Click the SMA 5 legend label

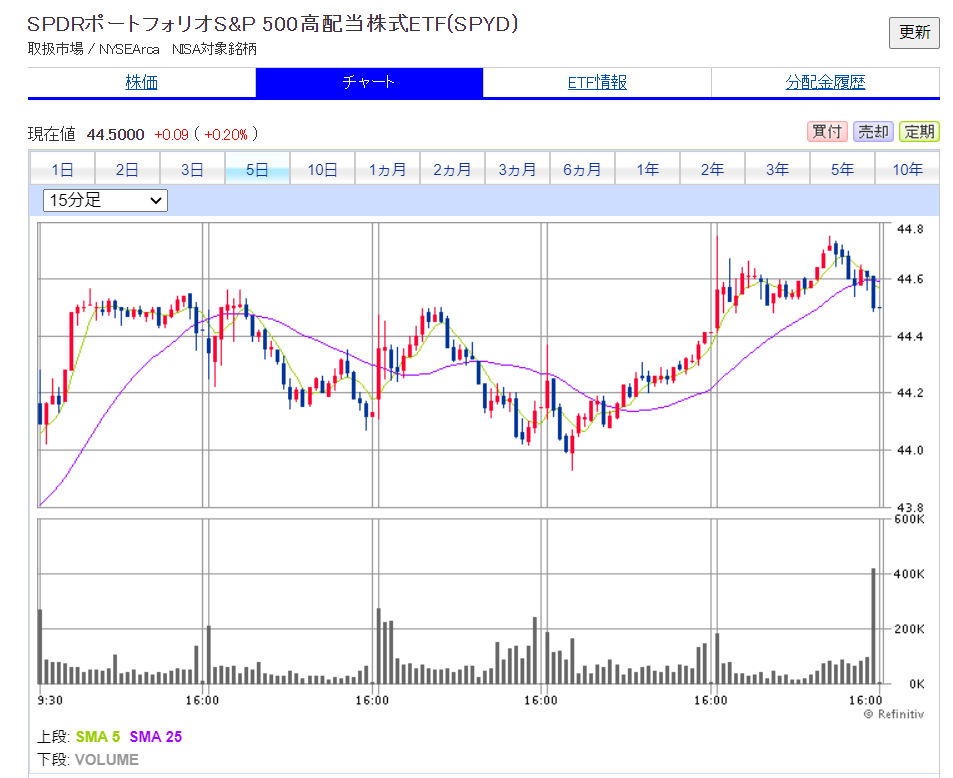pyautogui.click(x=98, y=737)
